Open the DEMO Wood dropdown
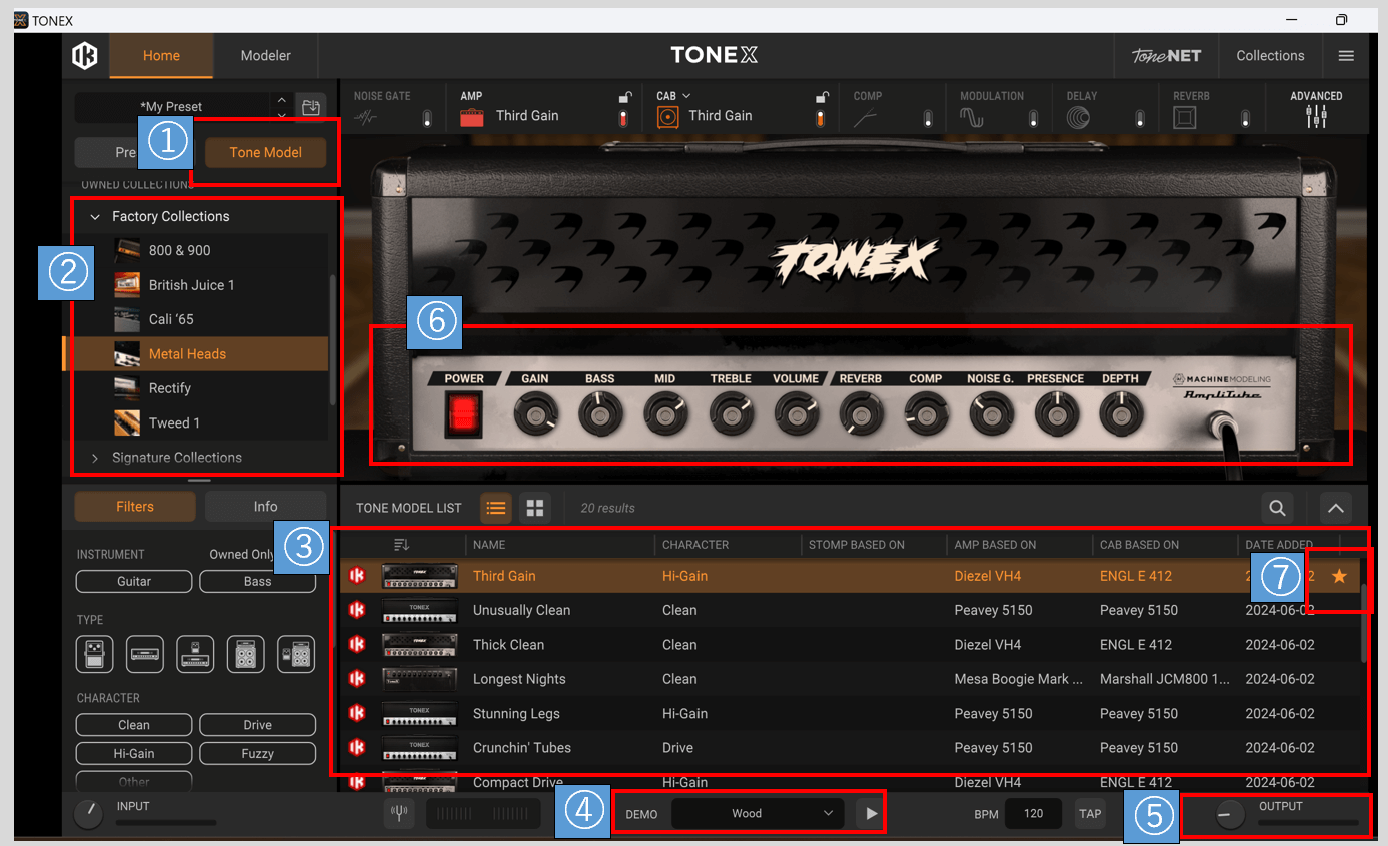The image size is (1388, 846). coord(758,814)
